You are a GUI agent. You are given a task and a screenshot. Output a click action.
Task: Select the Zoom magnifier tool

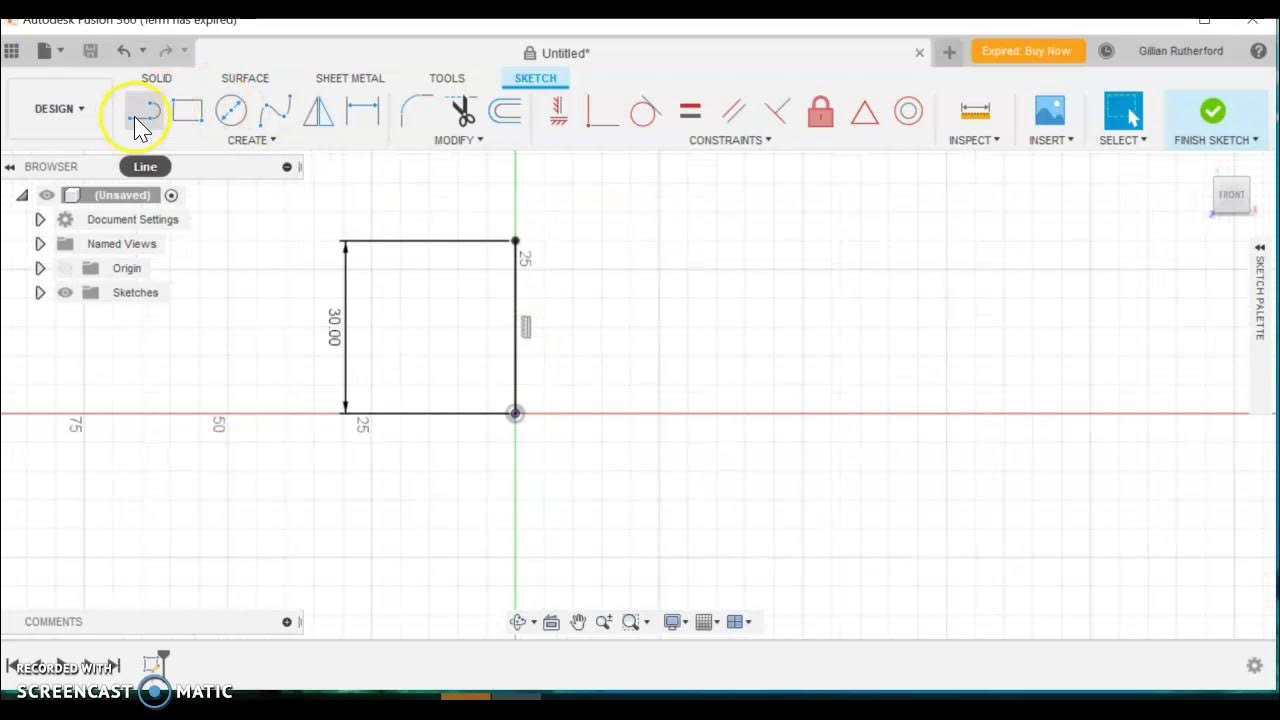click(x=604, y=622)
